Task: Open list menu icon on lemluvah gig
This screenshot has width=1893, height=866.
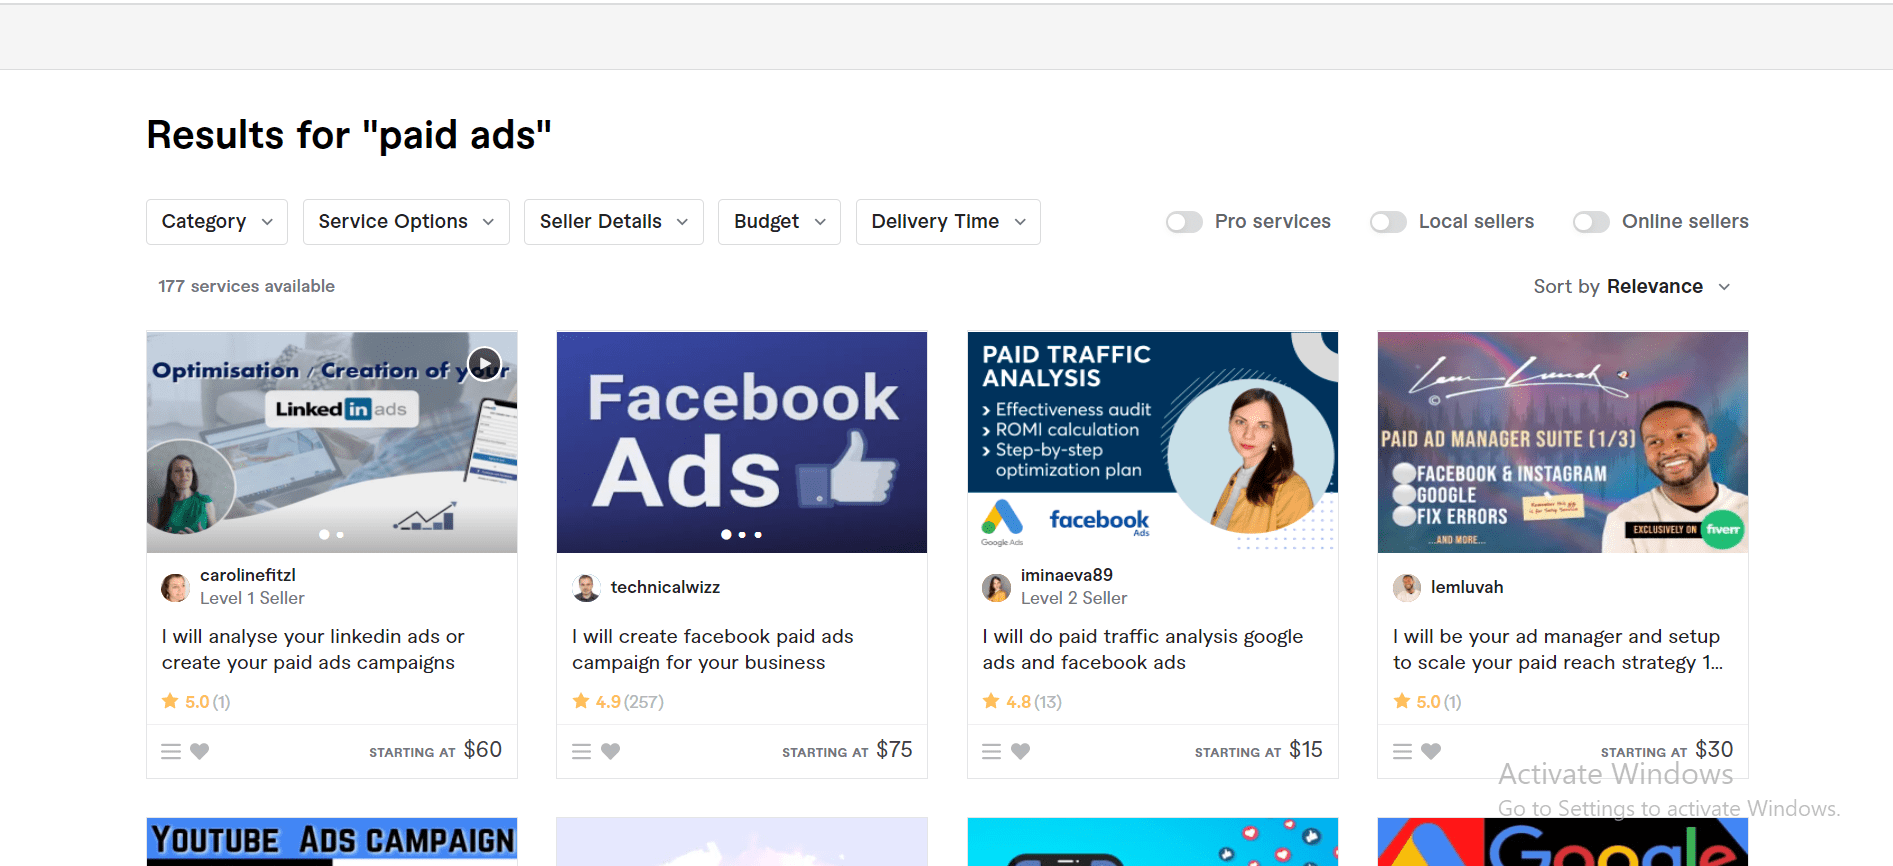Action: point(1403,751)
